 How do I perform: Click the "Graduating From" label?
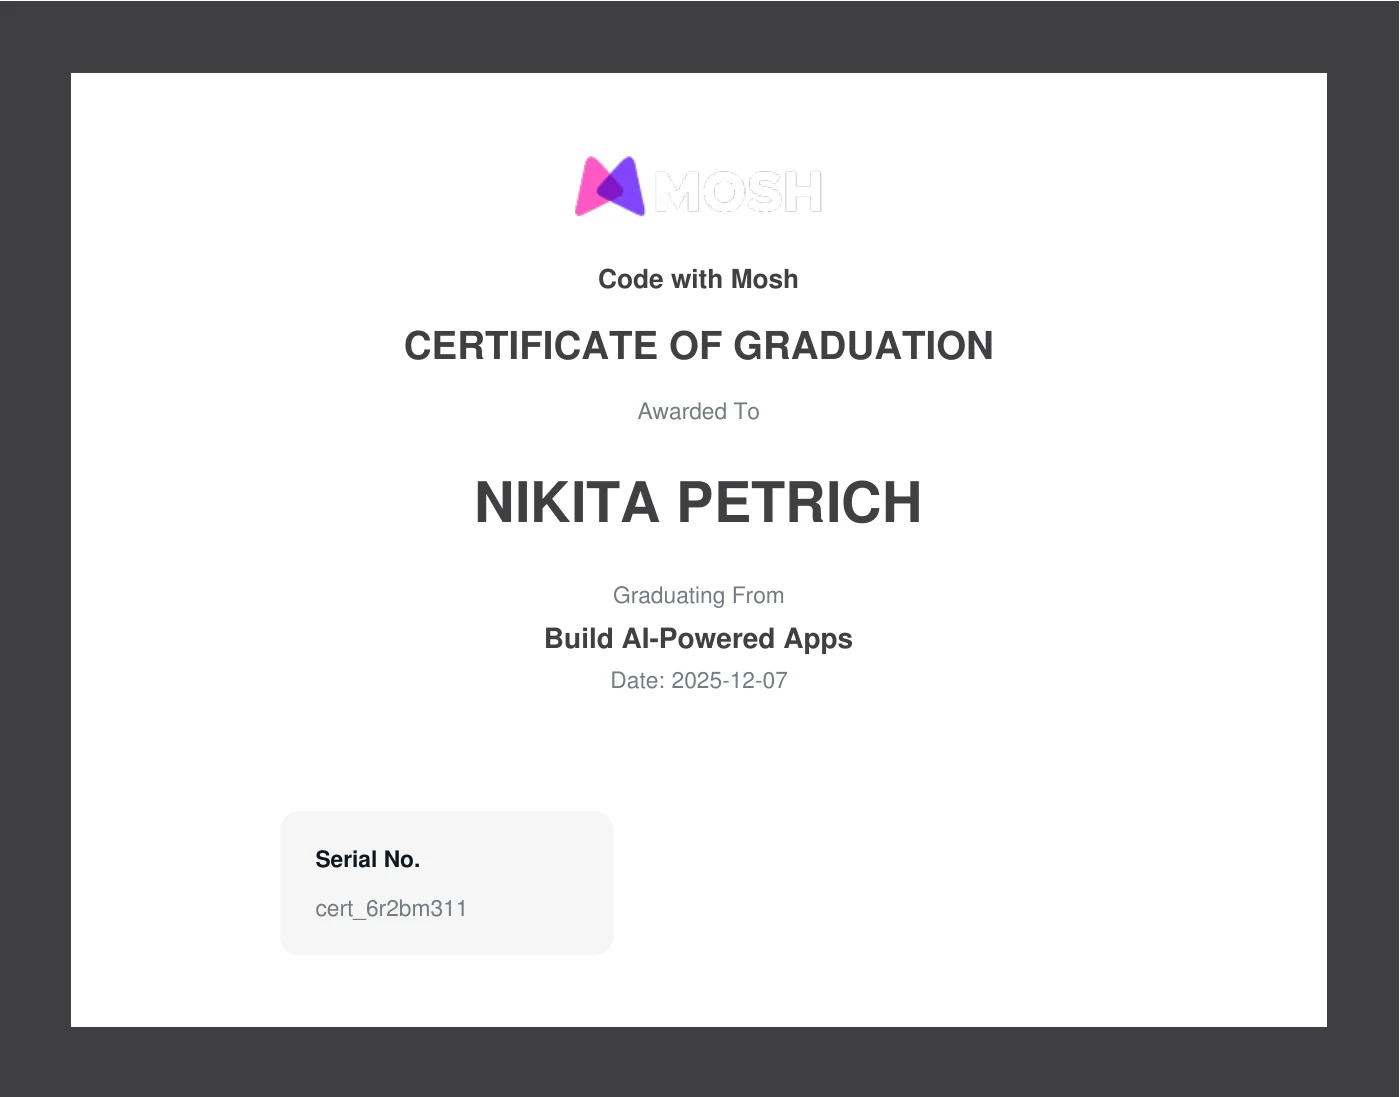point(698,595)
